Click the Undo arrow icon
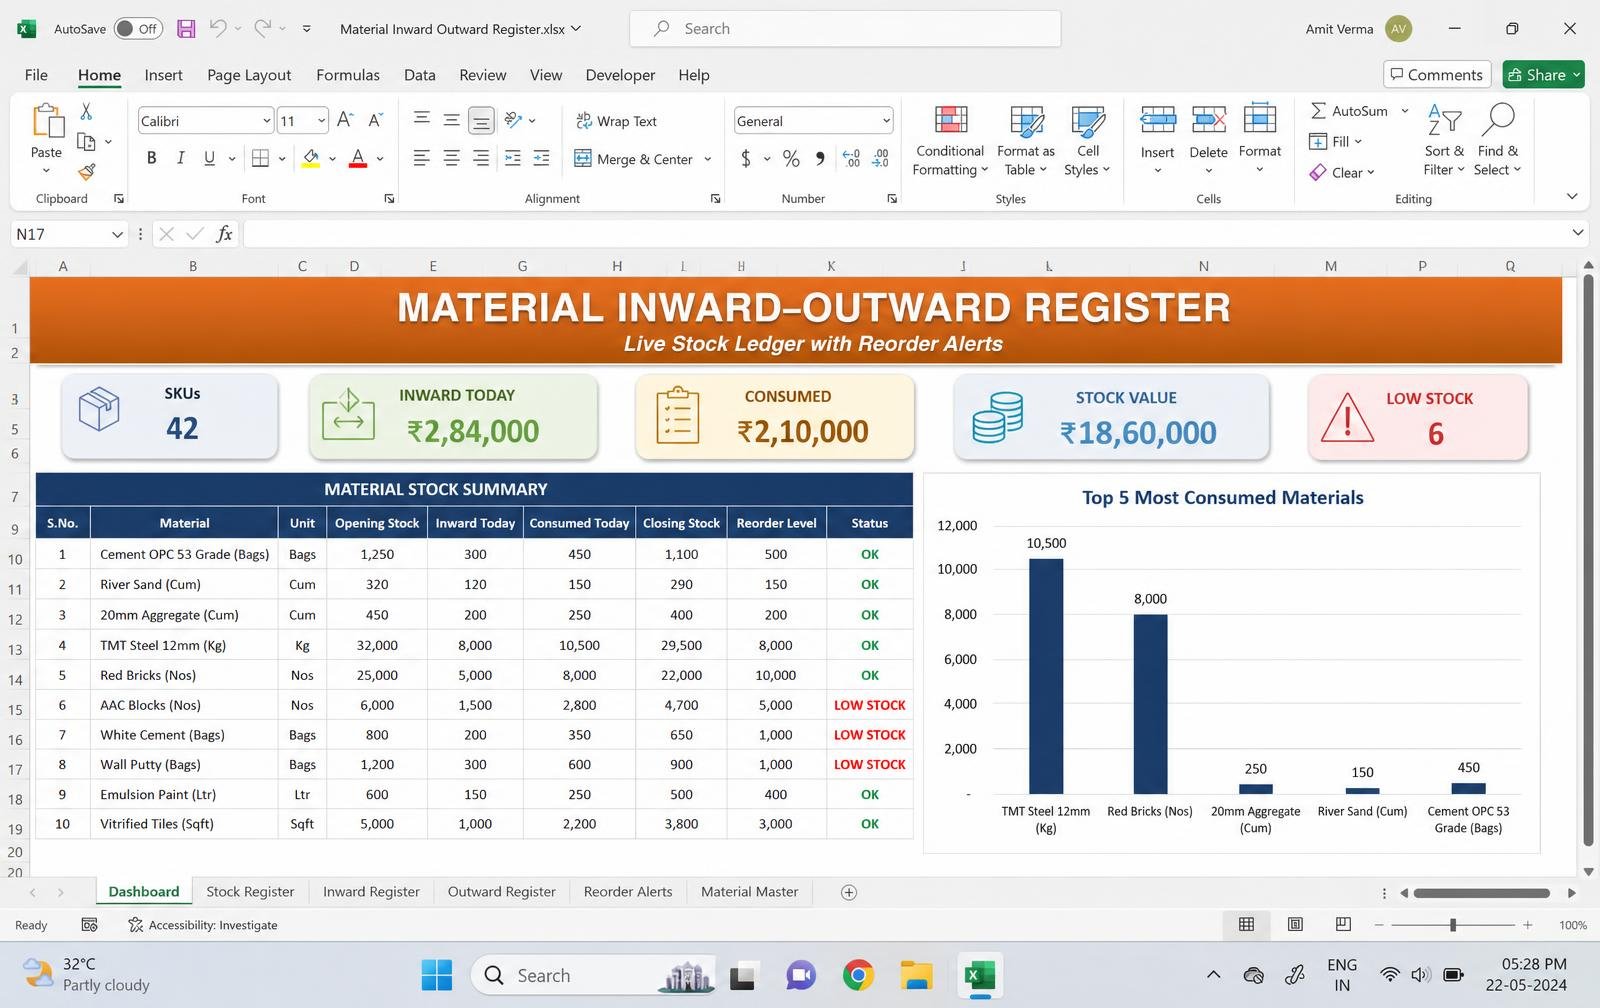Image resolution: width=1600 pixels, height=1008 pixels. pos(218,28)
